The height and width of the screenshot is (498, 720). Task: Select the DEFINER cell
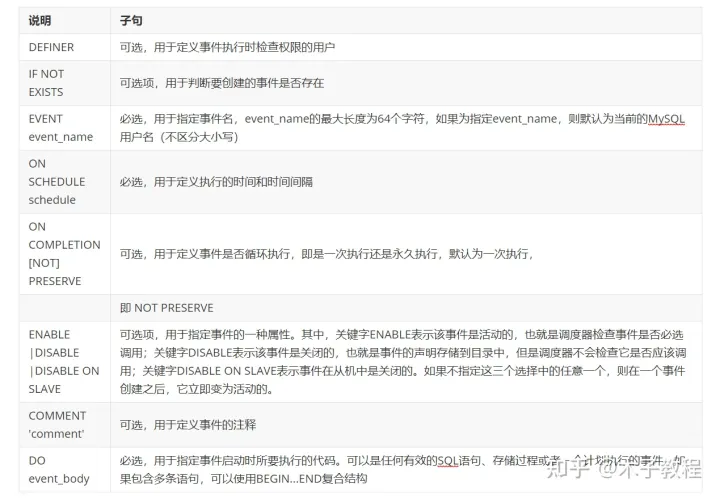(x=64, y=47)
